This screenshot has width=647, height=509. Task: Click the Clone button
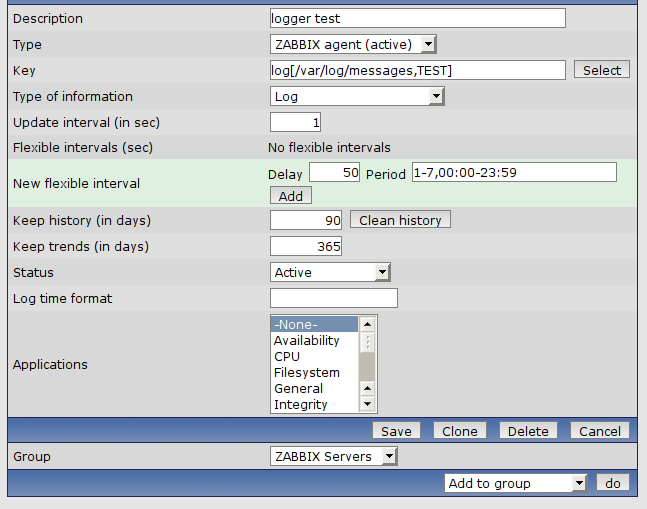point(460,431)
